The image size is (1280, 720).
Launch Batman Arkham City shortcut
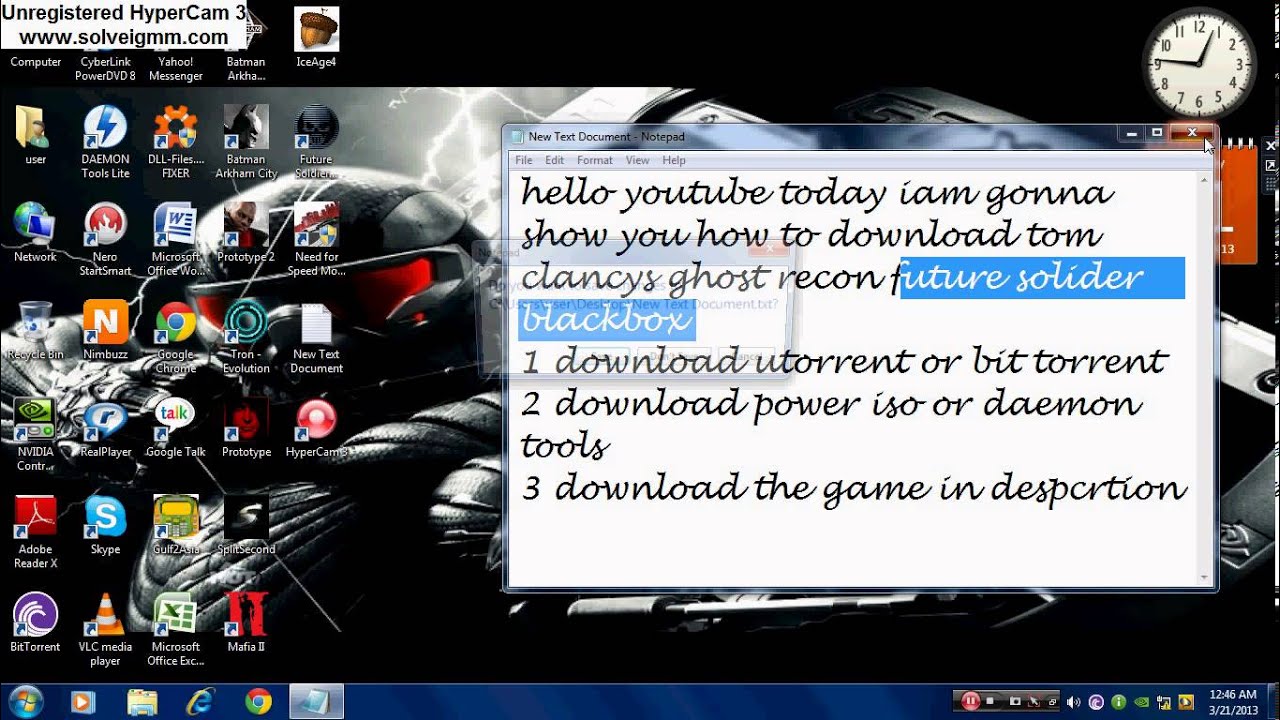pos(246,142)
